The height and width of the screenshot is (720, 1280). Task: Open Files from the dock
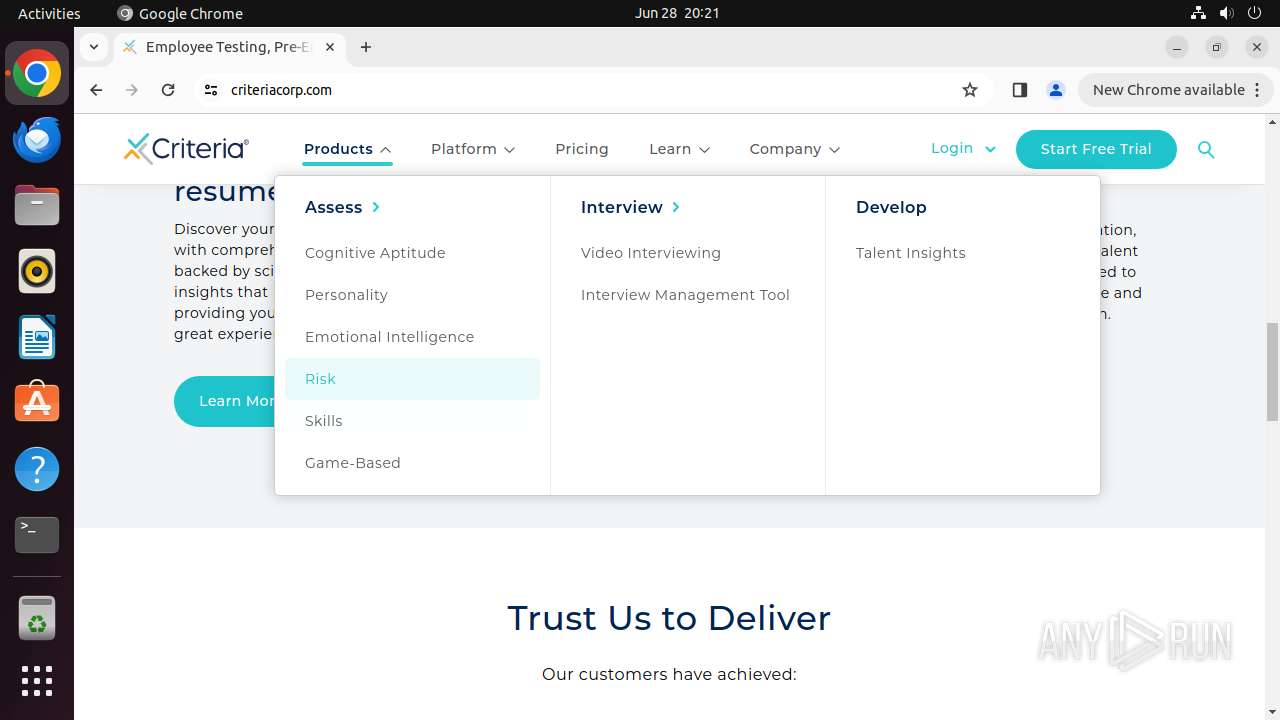coord(37,205)
